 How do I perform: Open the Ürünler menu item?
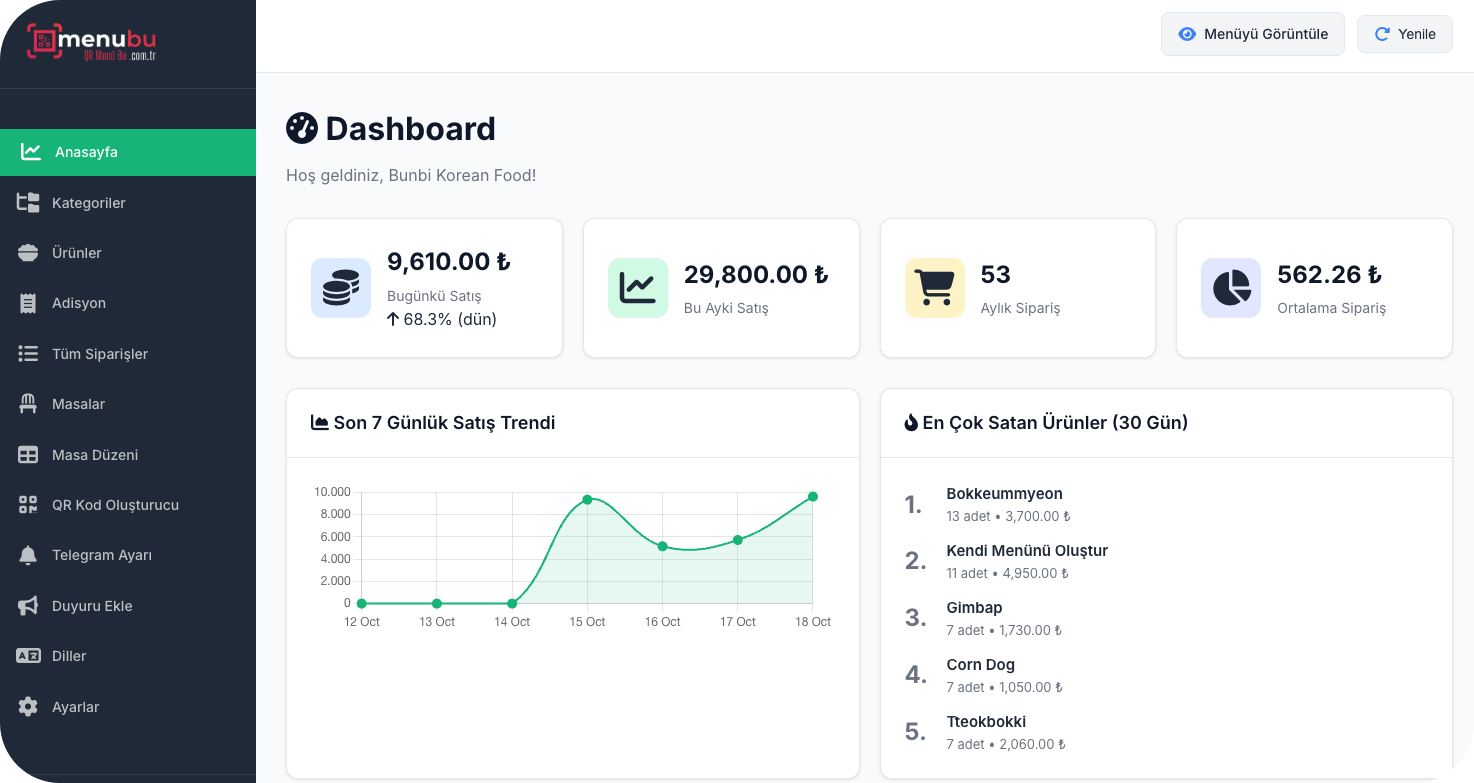(77, 253)
